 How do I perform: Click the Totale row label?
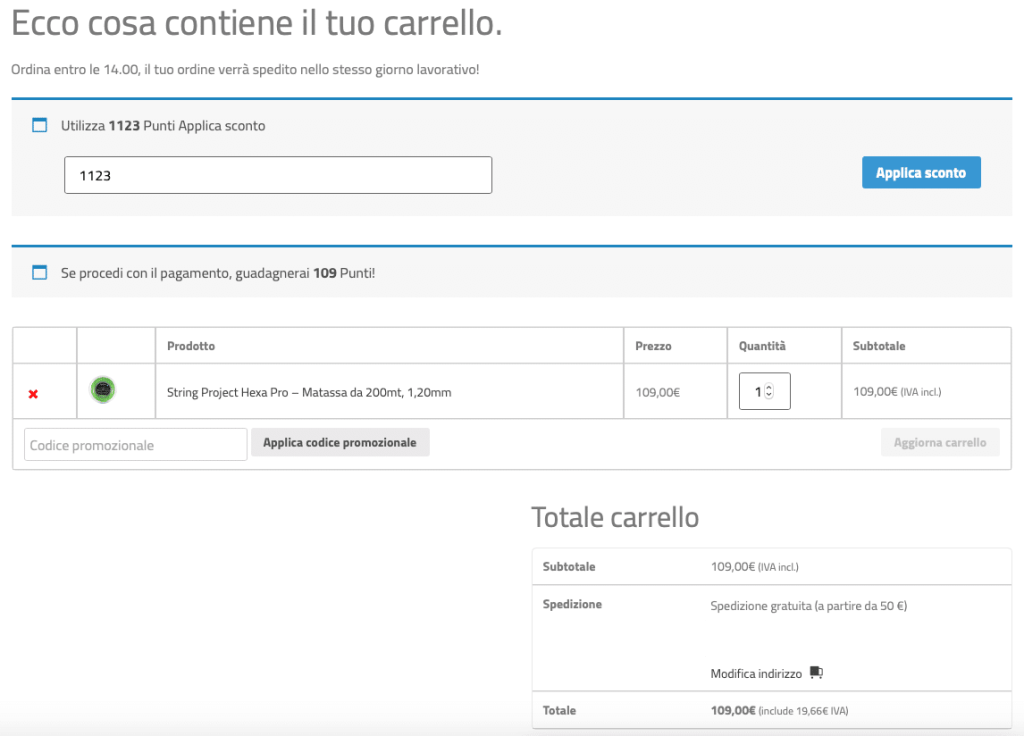pyautogui.click(x=559, y=711)
